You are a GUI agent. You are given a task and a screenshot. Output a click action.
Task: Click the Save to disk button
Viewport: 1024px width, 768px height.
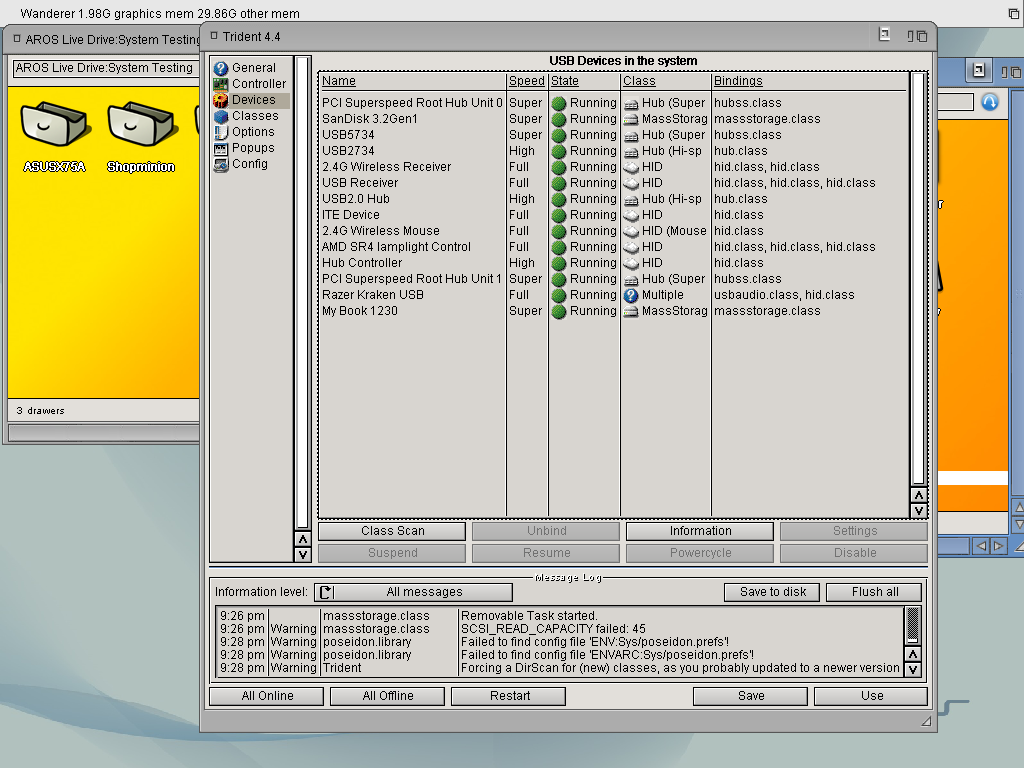[x=773, y=592]
